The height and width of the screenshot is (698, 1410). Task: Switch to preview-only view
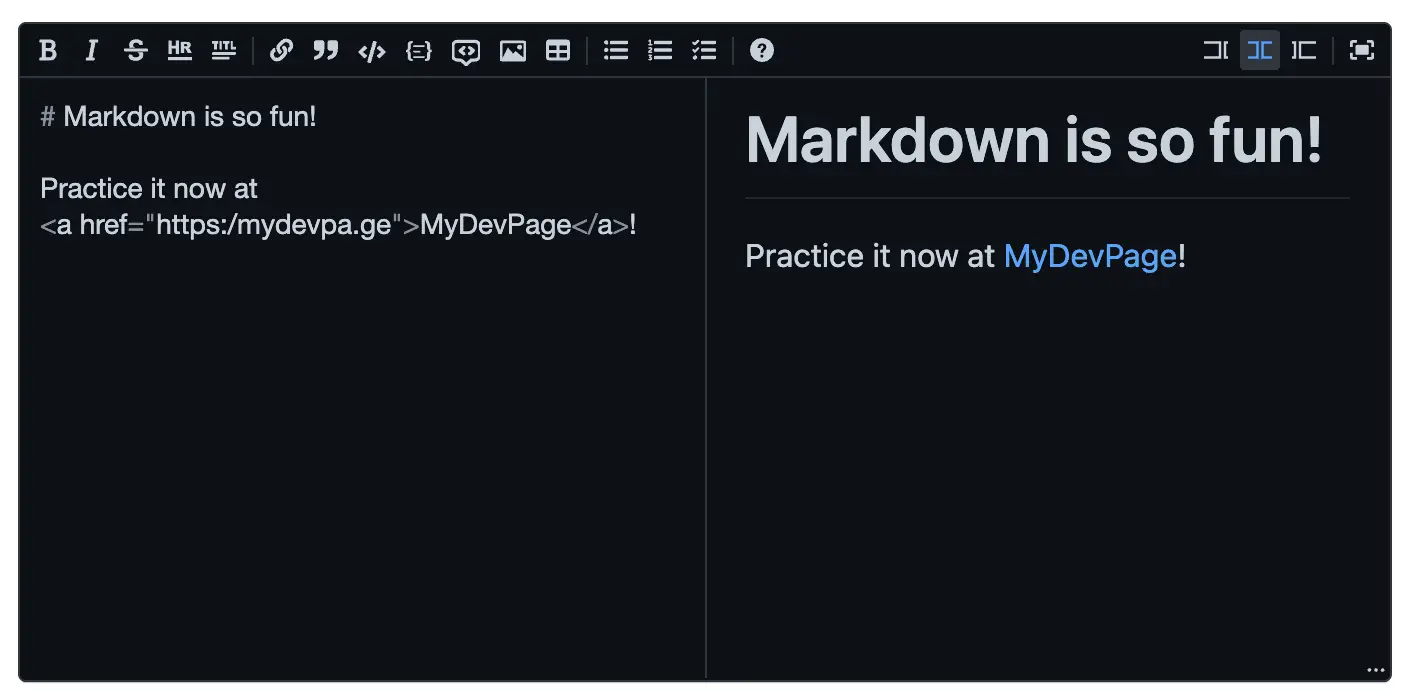[x=1304, y=50]
